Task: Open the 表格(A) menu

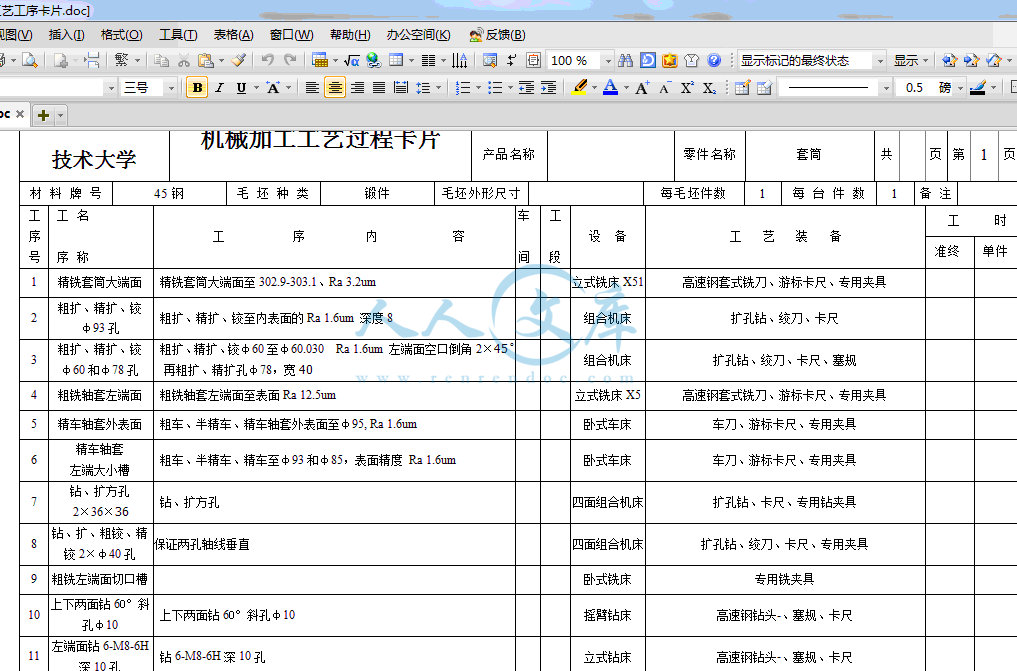Action: click(233, 34)
